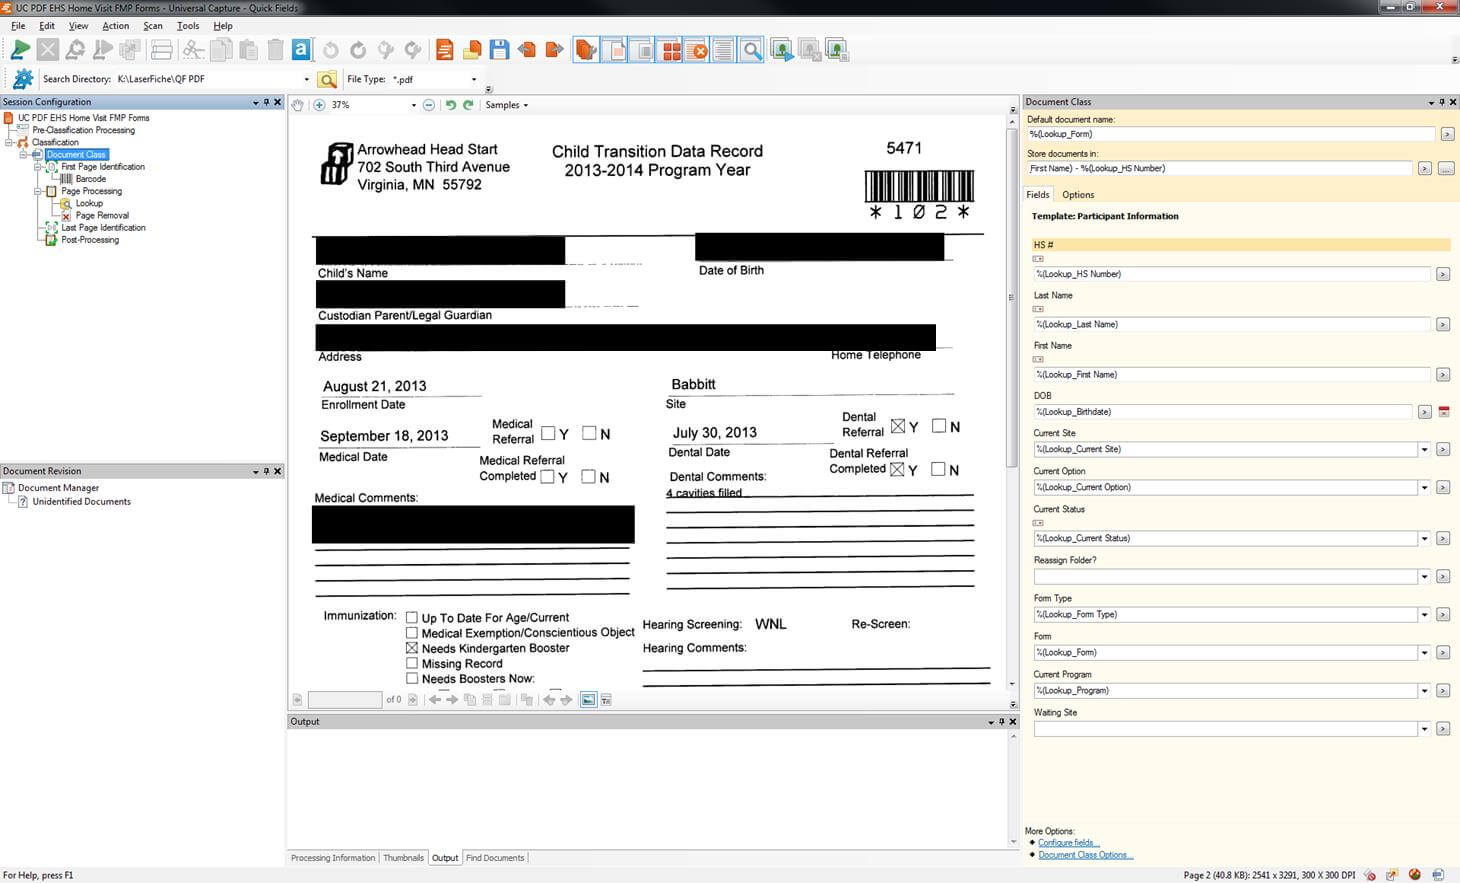1460x883 pixels.
Task: Click the zoom out minus icon
Action: click(429, 105)
